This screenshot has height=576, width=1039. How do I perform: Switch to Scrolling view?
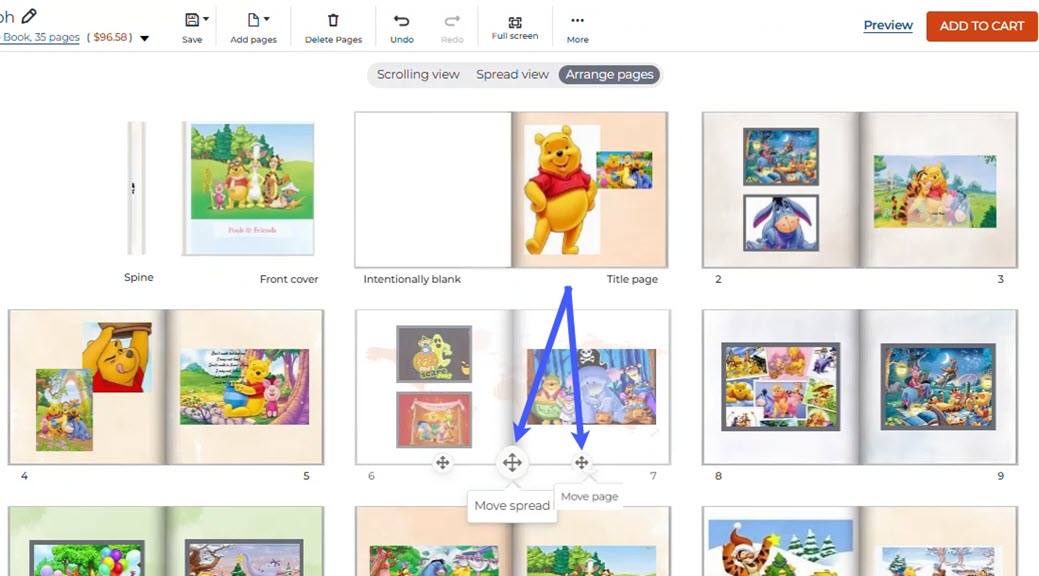[418, 74]
